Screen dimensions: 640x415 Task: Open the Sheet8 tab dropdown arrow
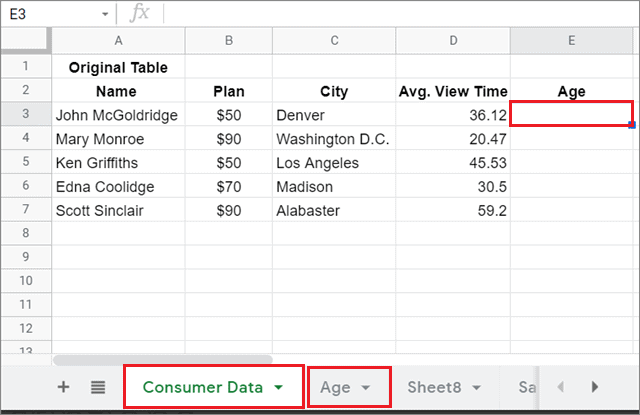(x=476, y=387)
